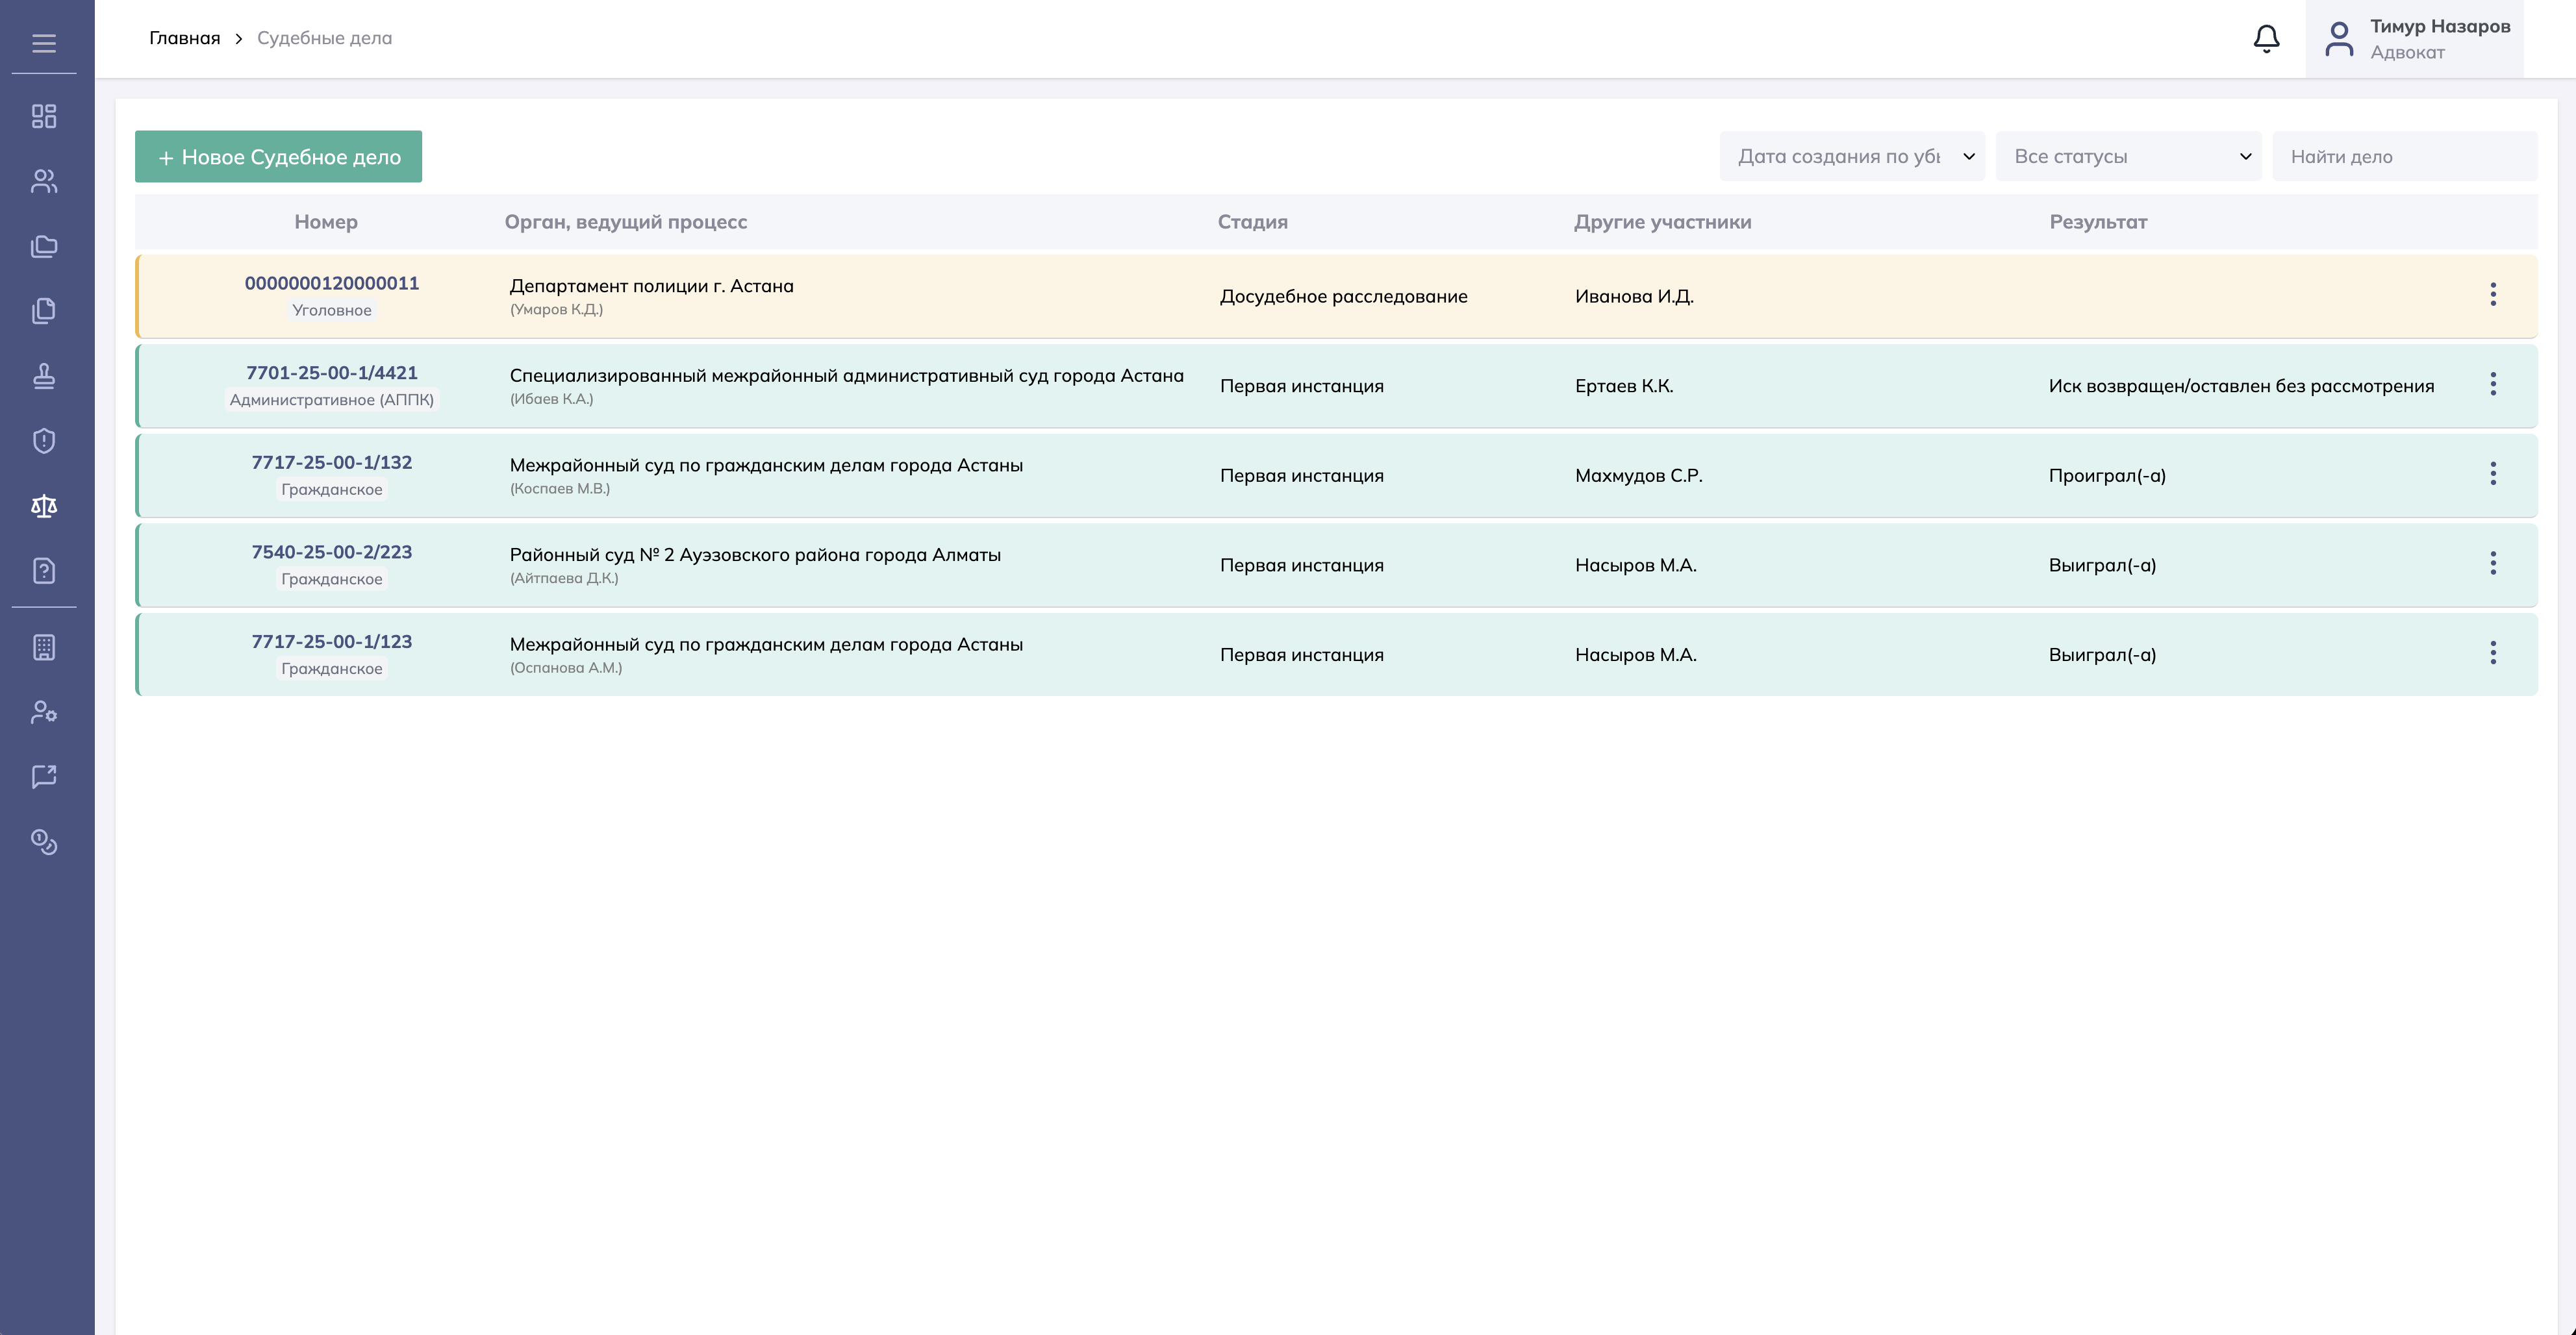
Task: Open the hamburger menu in sidebar
Action: [x=44, y=43]
